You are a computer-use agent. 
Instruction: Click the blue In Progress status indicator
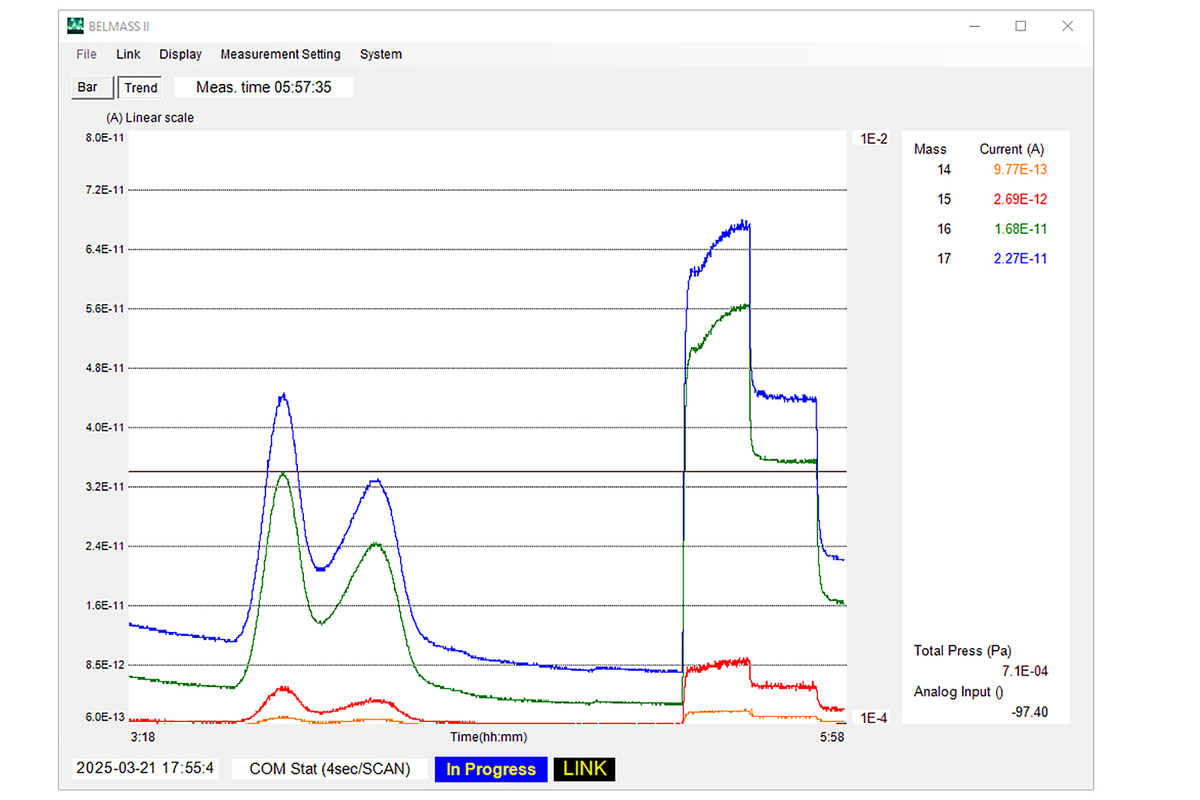491,769
